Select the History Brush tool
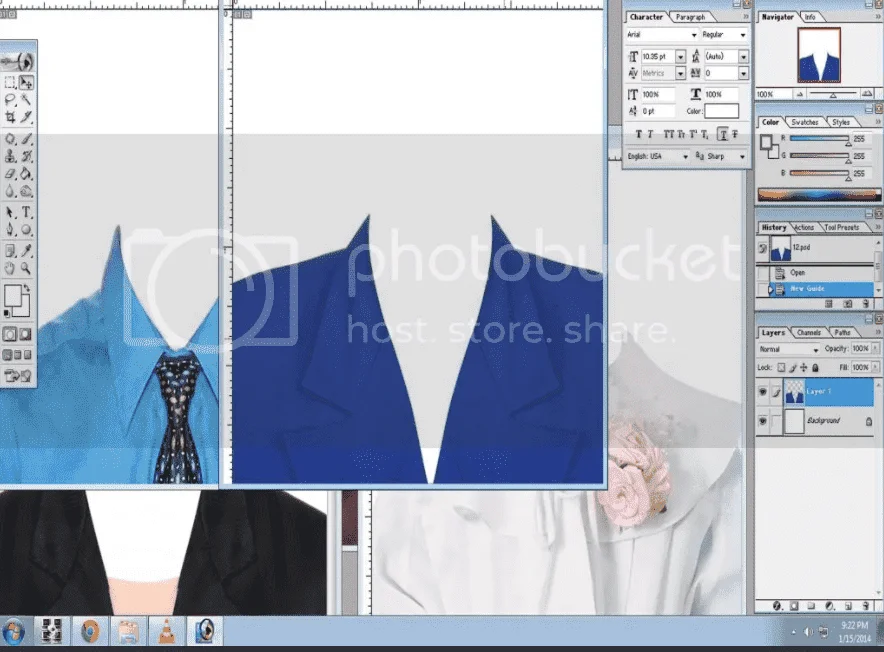Image resolution: width=884 pixels, height=652 pixels. [26, 156]
